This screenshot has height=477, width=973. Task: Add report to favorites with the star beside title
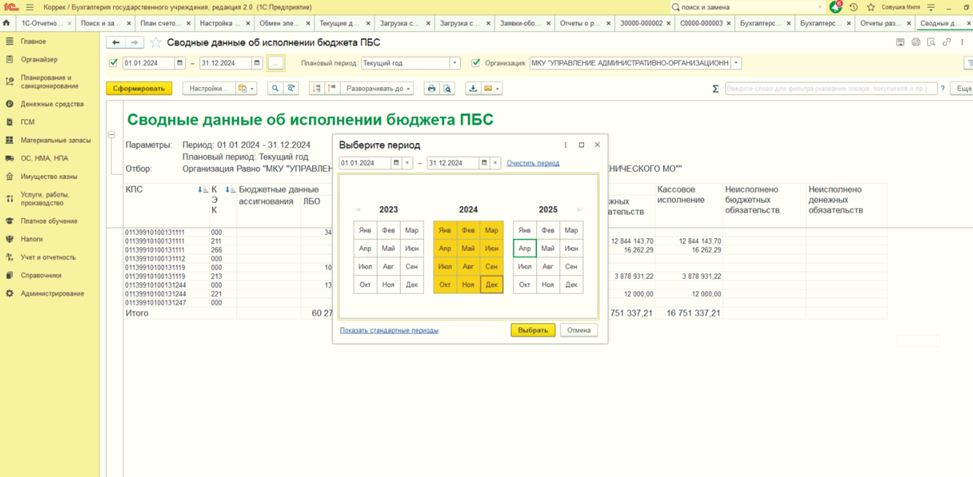point(156,42)
